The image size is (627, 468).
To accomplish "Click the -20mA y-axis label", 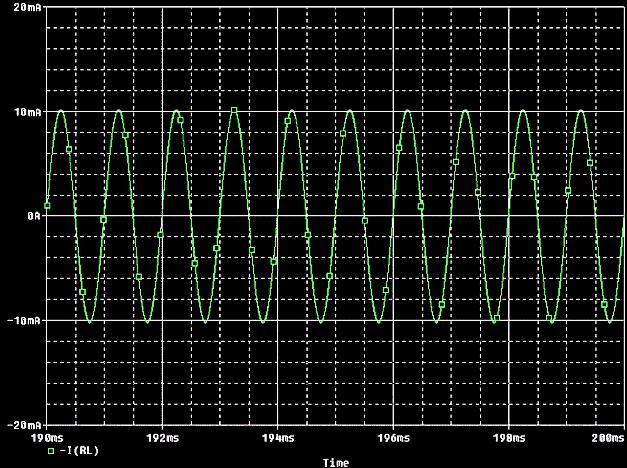I will [23, 424].
